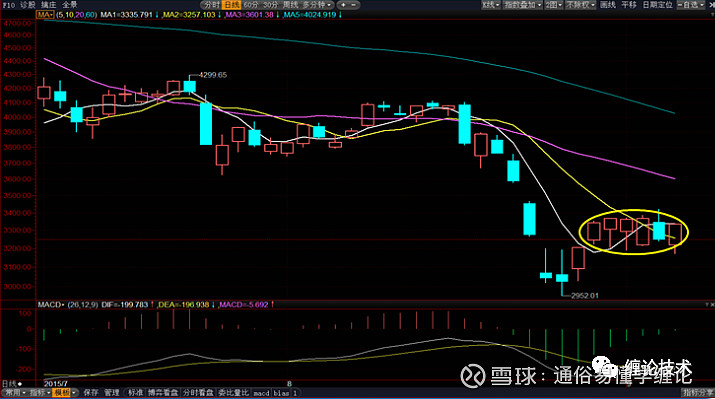Click the 日线 period dot indicator
Screen dimensions: 715x399
tap(20, 384)
